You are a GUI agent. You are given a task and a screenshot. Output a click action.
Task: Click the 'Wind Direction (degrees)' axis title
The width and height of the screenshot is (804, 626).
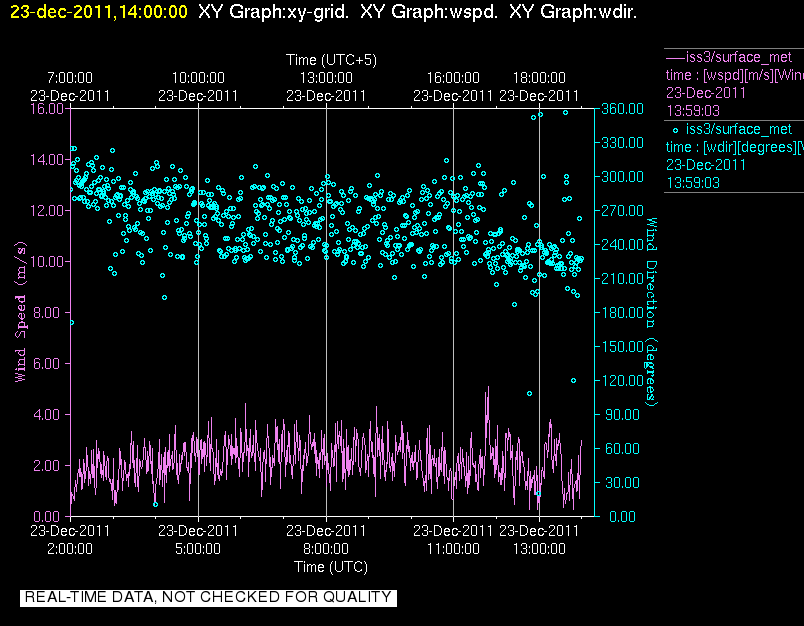click(651, 312)
